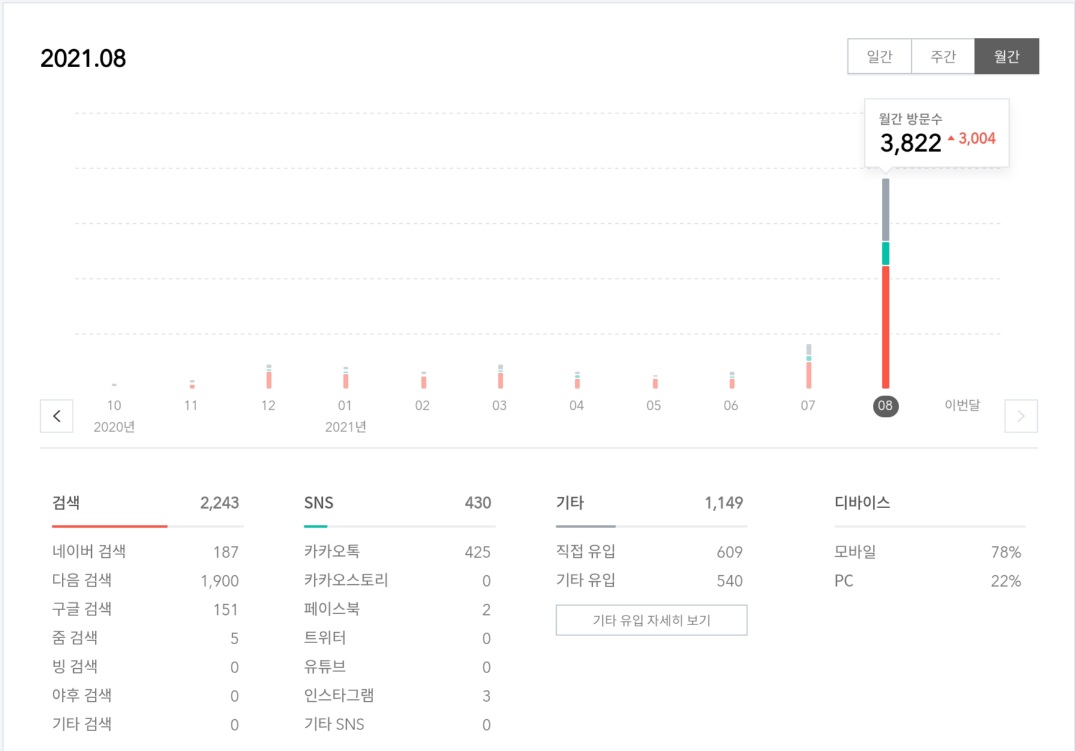
Task: Click the SNS total 430 value
Action: [478, 503]
